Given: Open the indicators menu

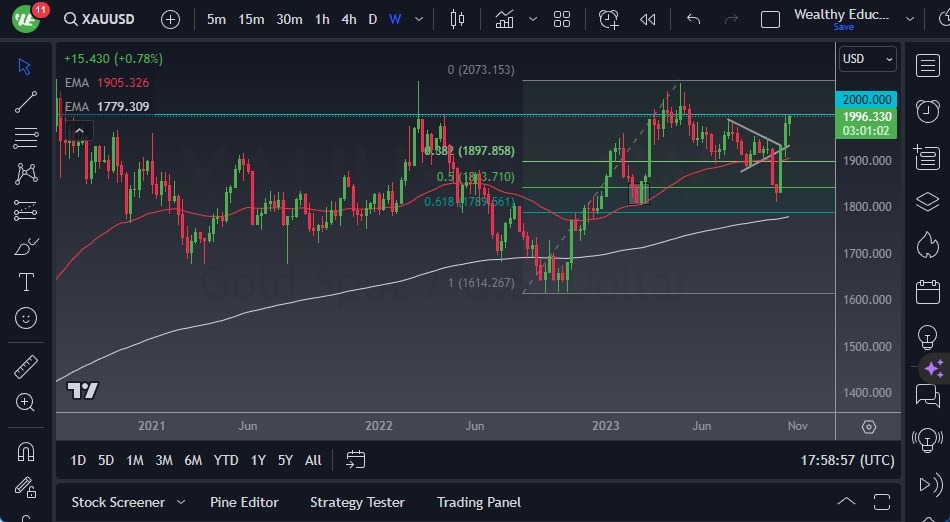Looking at the screenshot, I should tap(504, 19).
